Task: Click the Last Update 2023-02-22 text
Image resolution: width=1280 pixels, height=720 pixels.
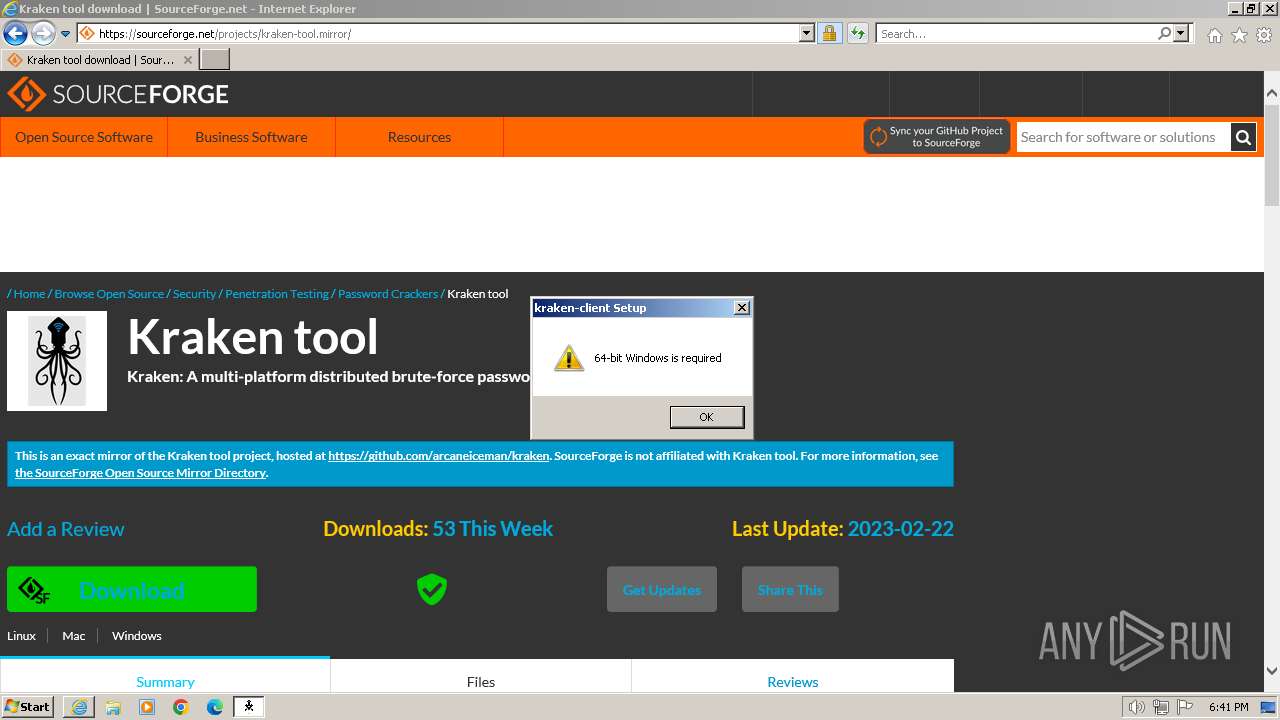Action: coord(843,529)
